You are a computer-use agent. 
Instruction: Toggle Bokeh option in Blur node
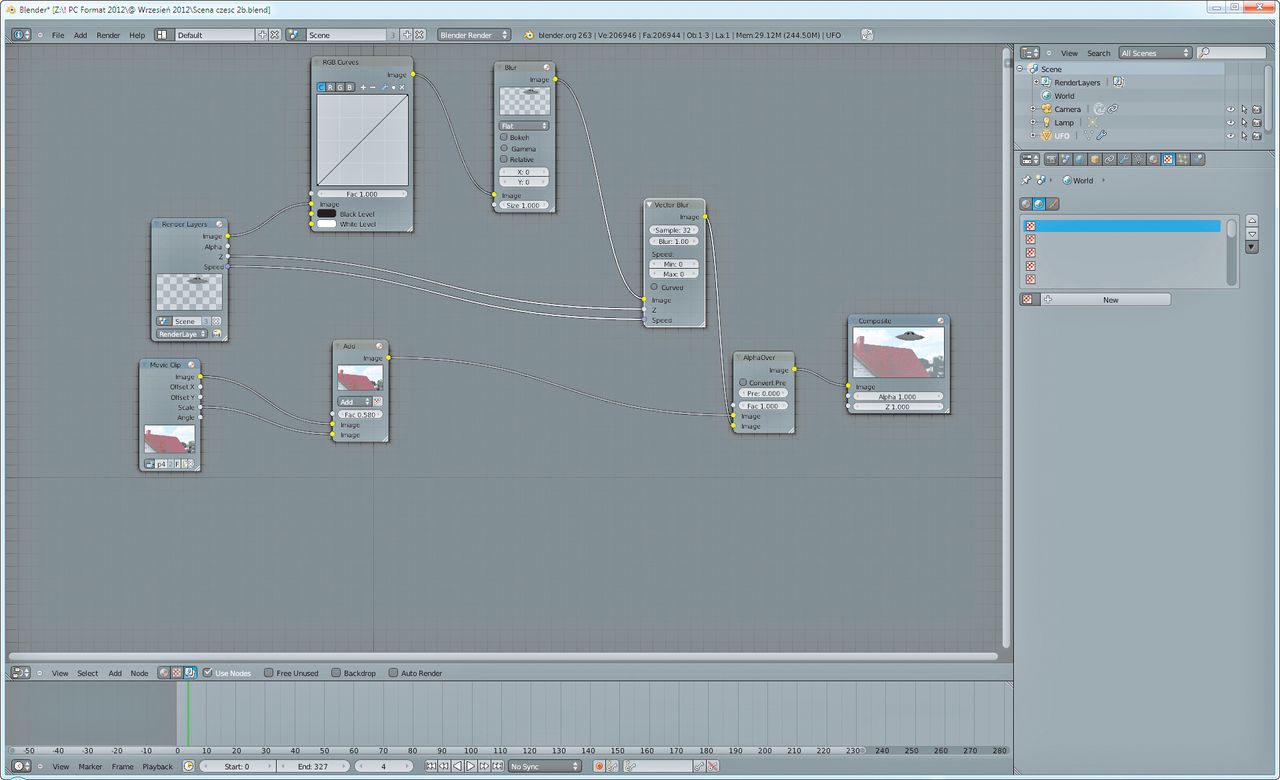(x=504, y=137)
